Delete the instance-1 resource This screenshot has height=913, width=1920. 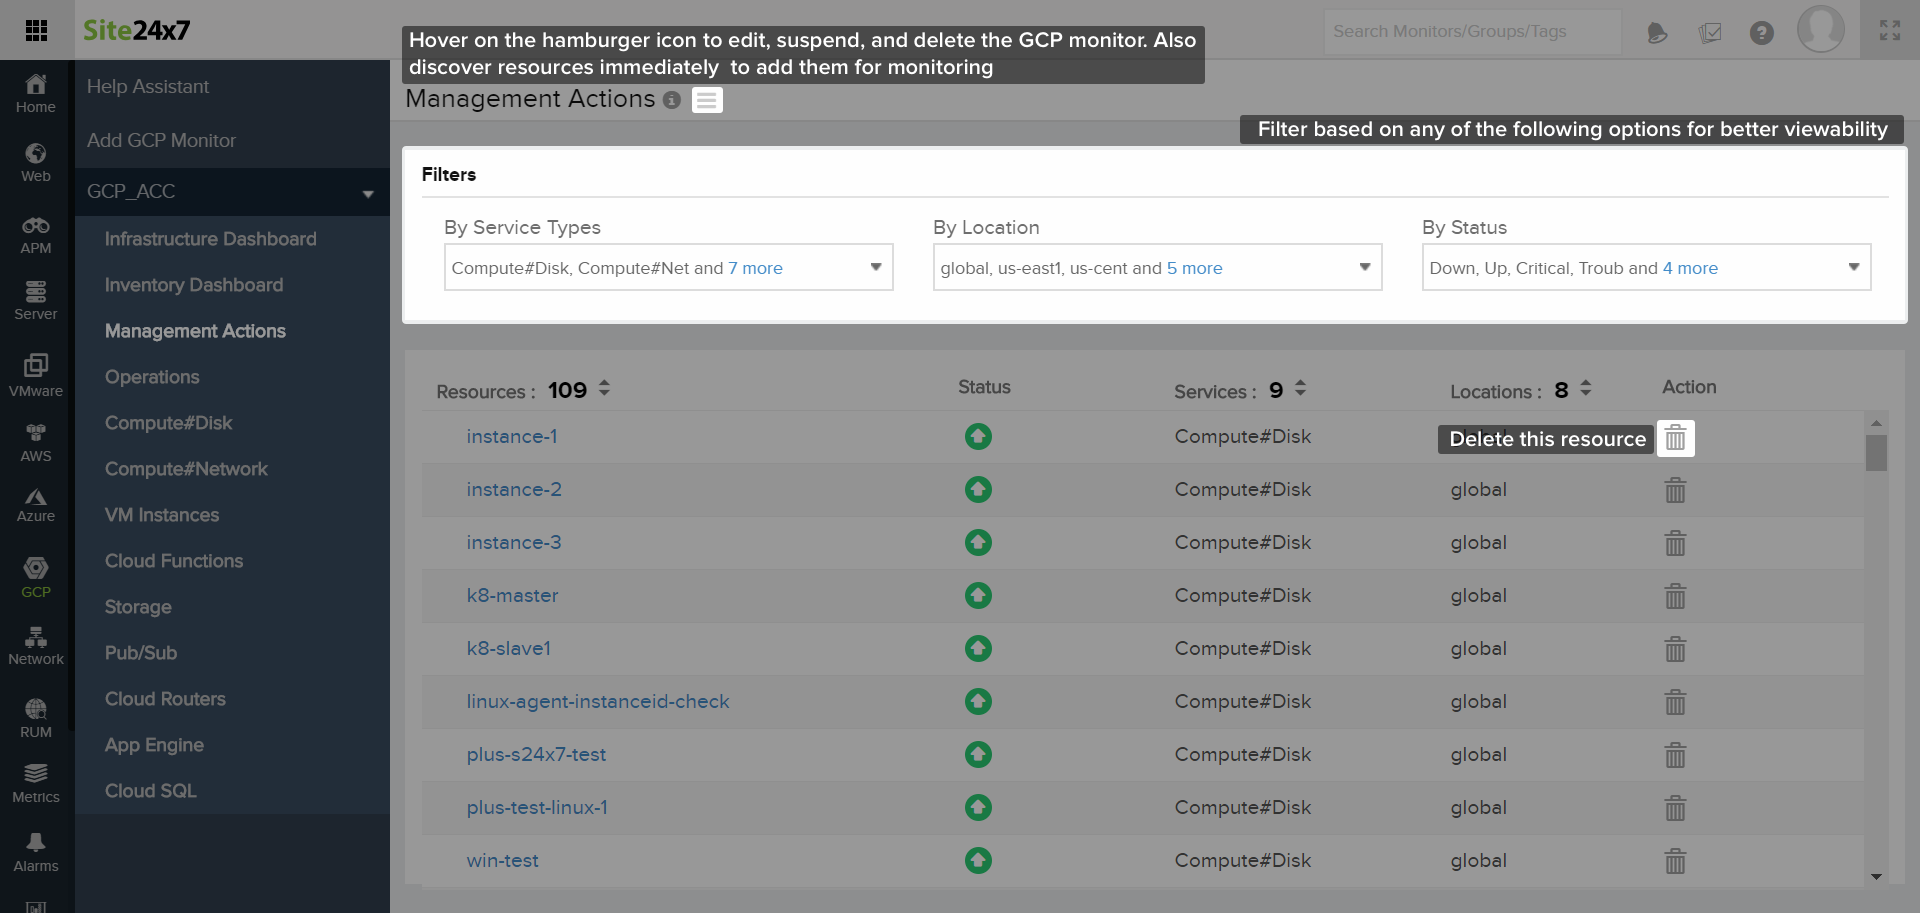[1675, 438]
